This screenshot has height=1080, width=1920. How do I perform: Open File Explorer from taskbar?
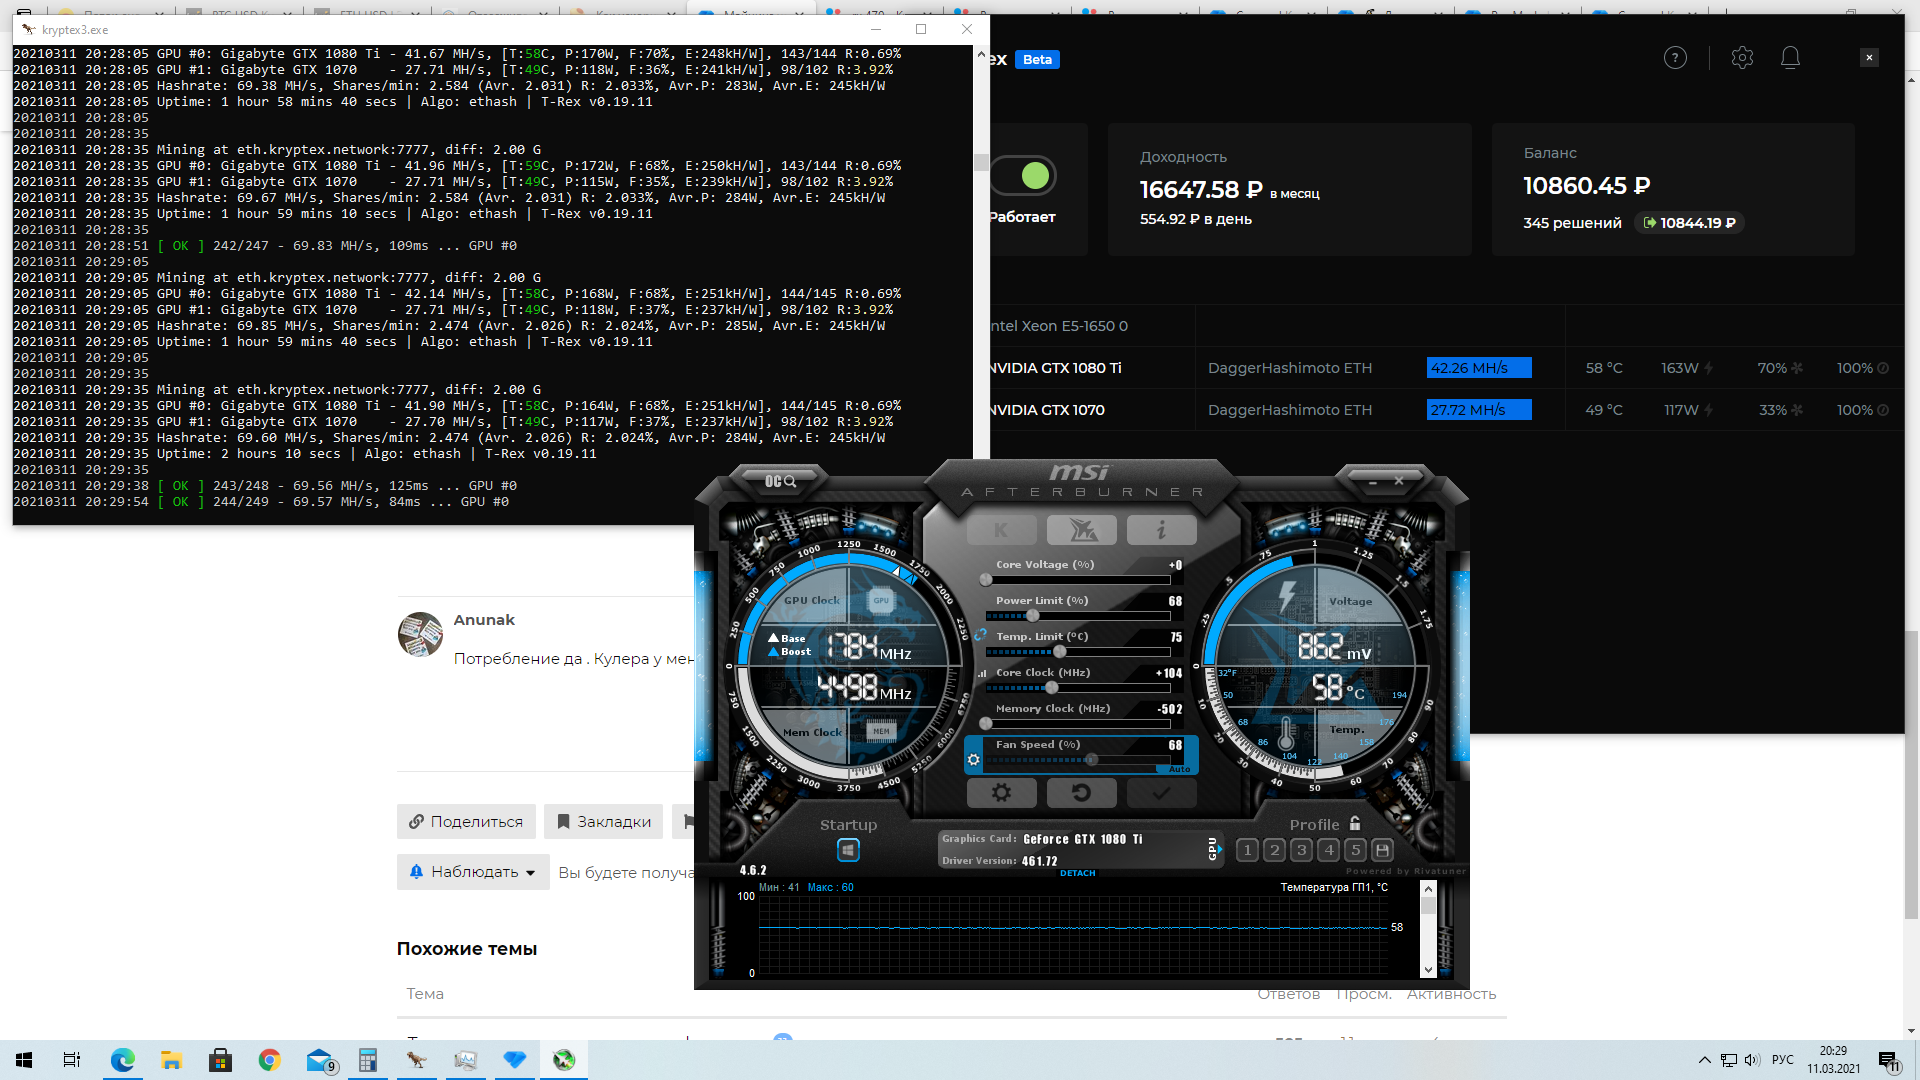[172, 1060]
